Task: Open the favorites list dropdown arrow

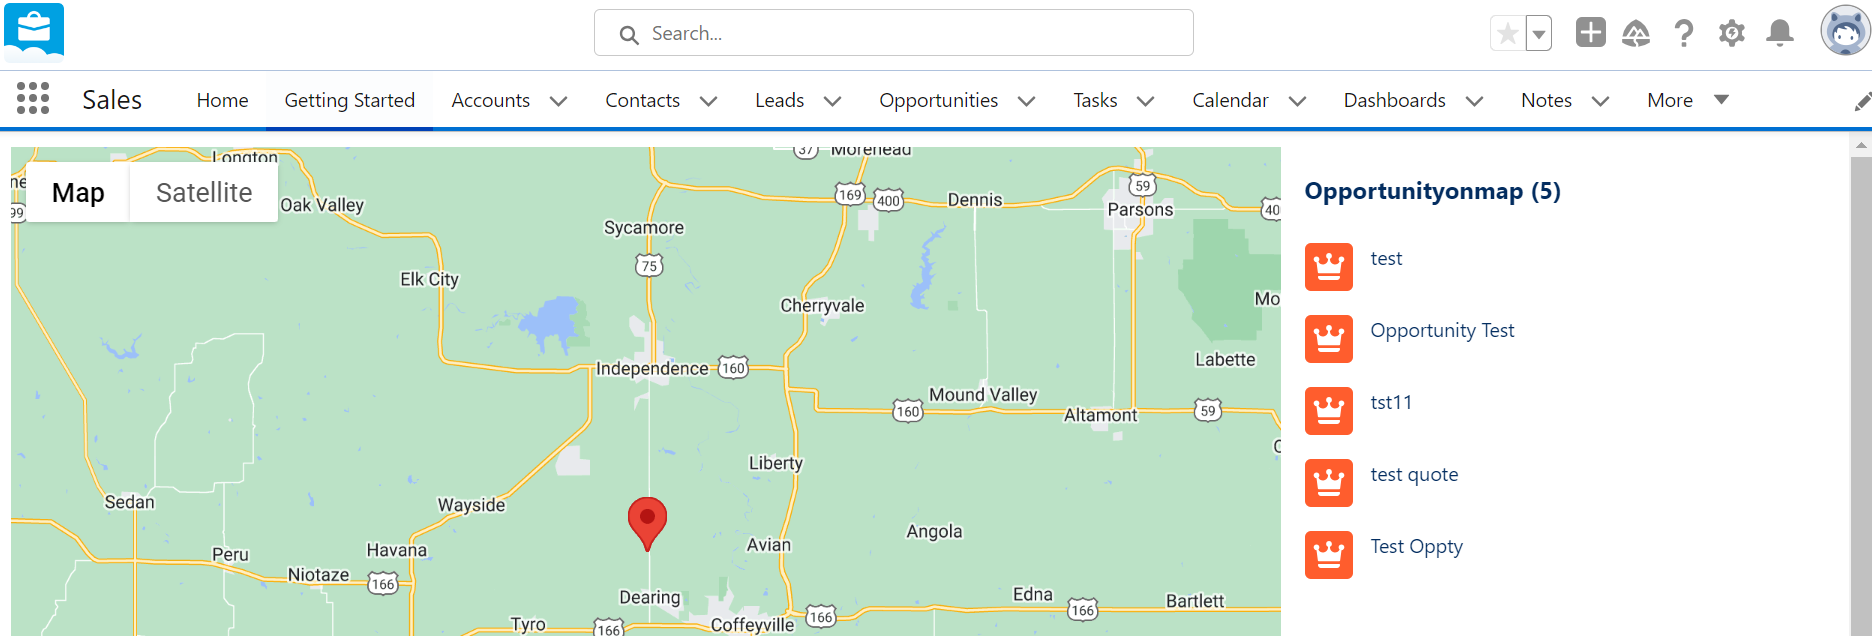Action: 1539,33
